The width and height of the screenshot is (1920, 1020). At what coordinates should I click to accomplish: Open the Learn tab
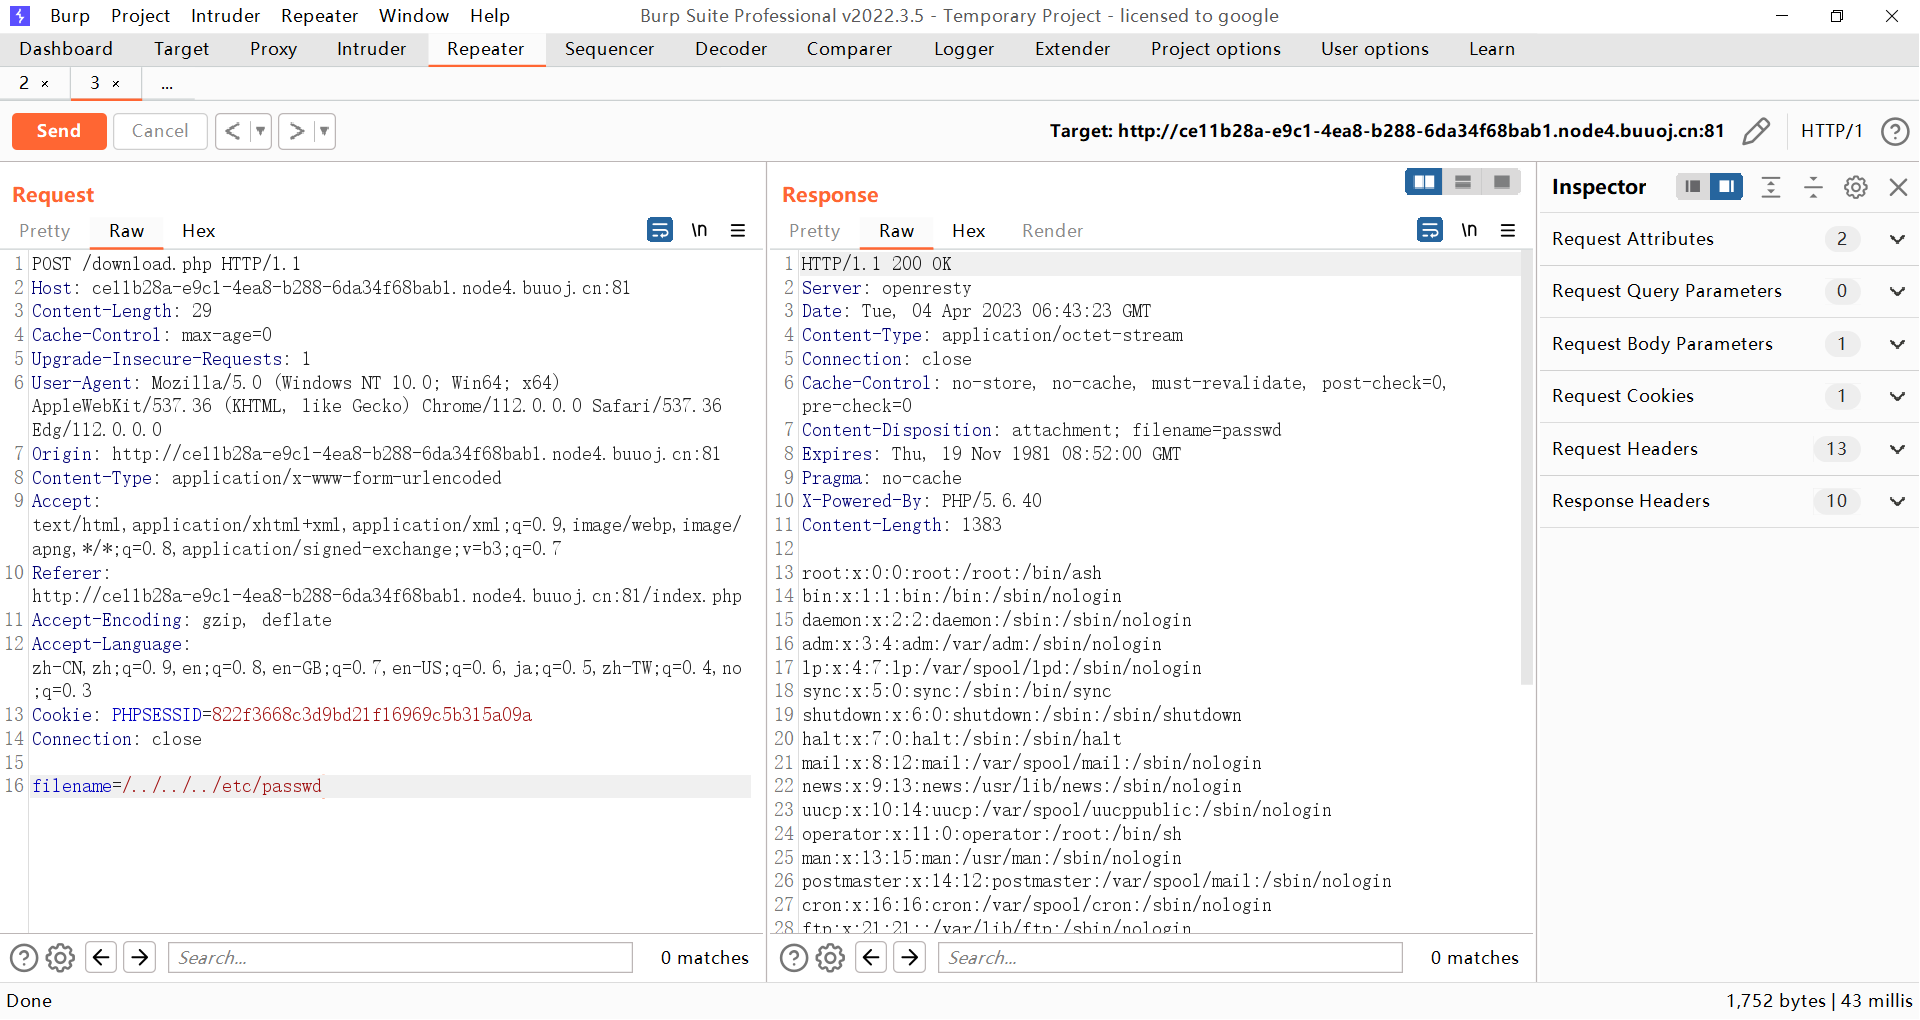[1491, 49]
